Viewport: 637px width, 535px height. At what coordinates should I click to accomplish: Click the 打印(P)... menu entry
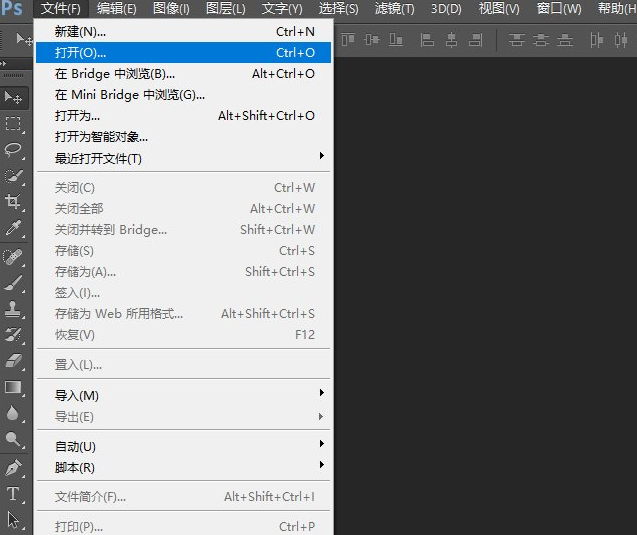pos(183,527)
